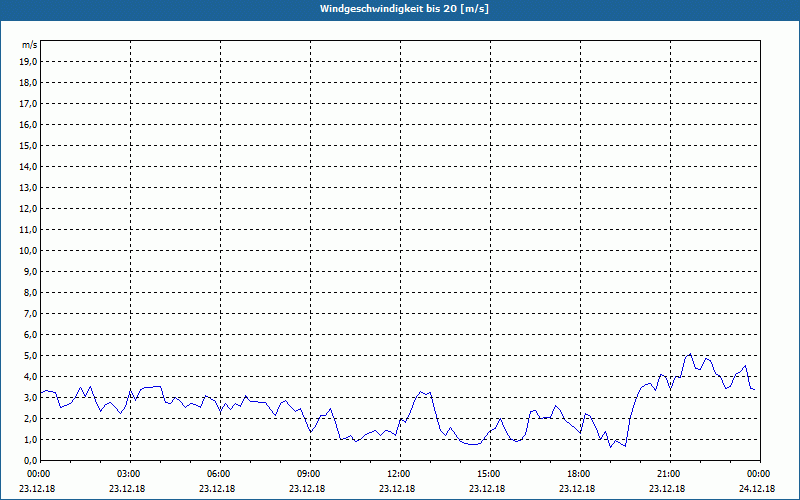800x500 pixels.
Task: Click the 13,0 y-axis label
Action: (28, 188)
